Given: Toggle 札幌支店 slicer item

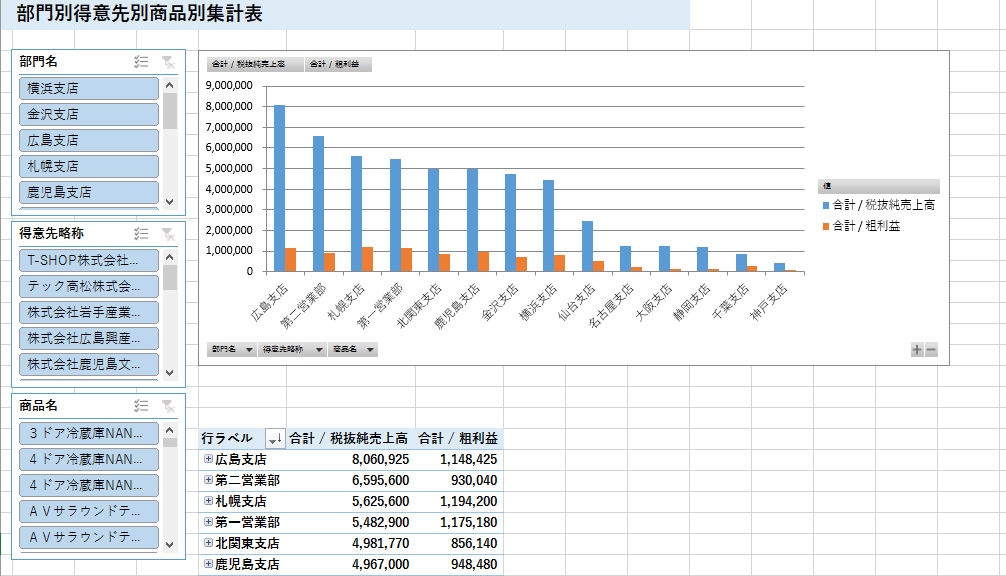Looking at the screenshot, I should click(x=89, y=166).
